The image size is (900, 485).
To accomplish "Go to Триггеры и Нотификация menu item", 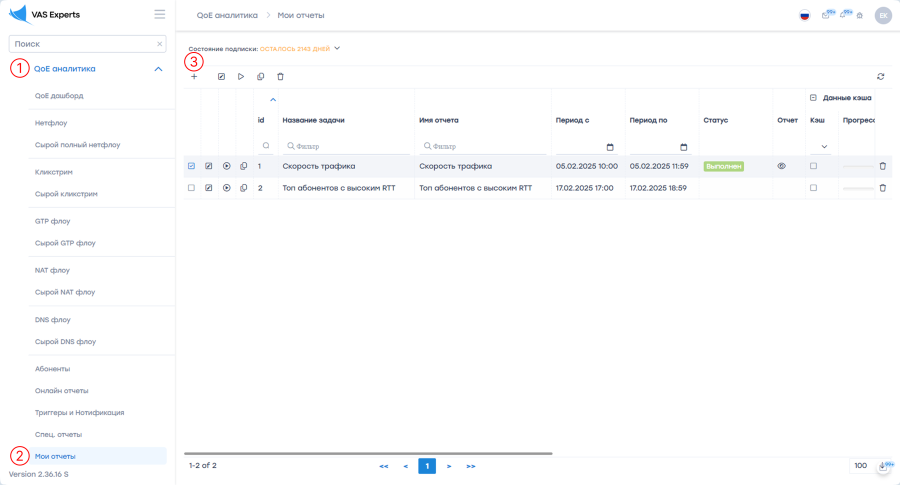I will click(79, 412).
